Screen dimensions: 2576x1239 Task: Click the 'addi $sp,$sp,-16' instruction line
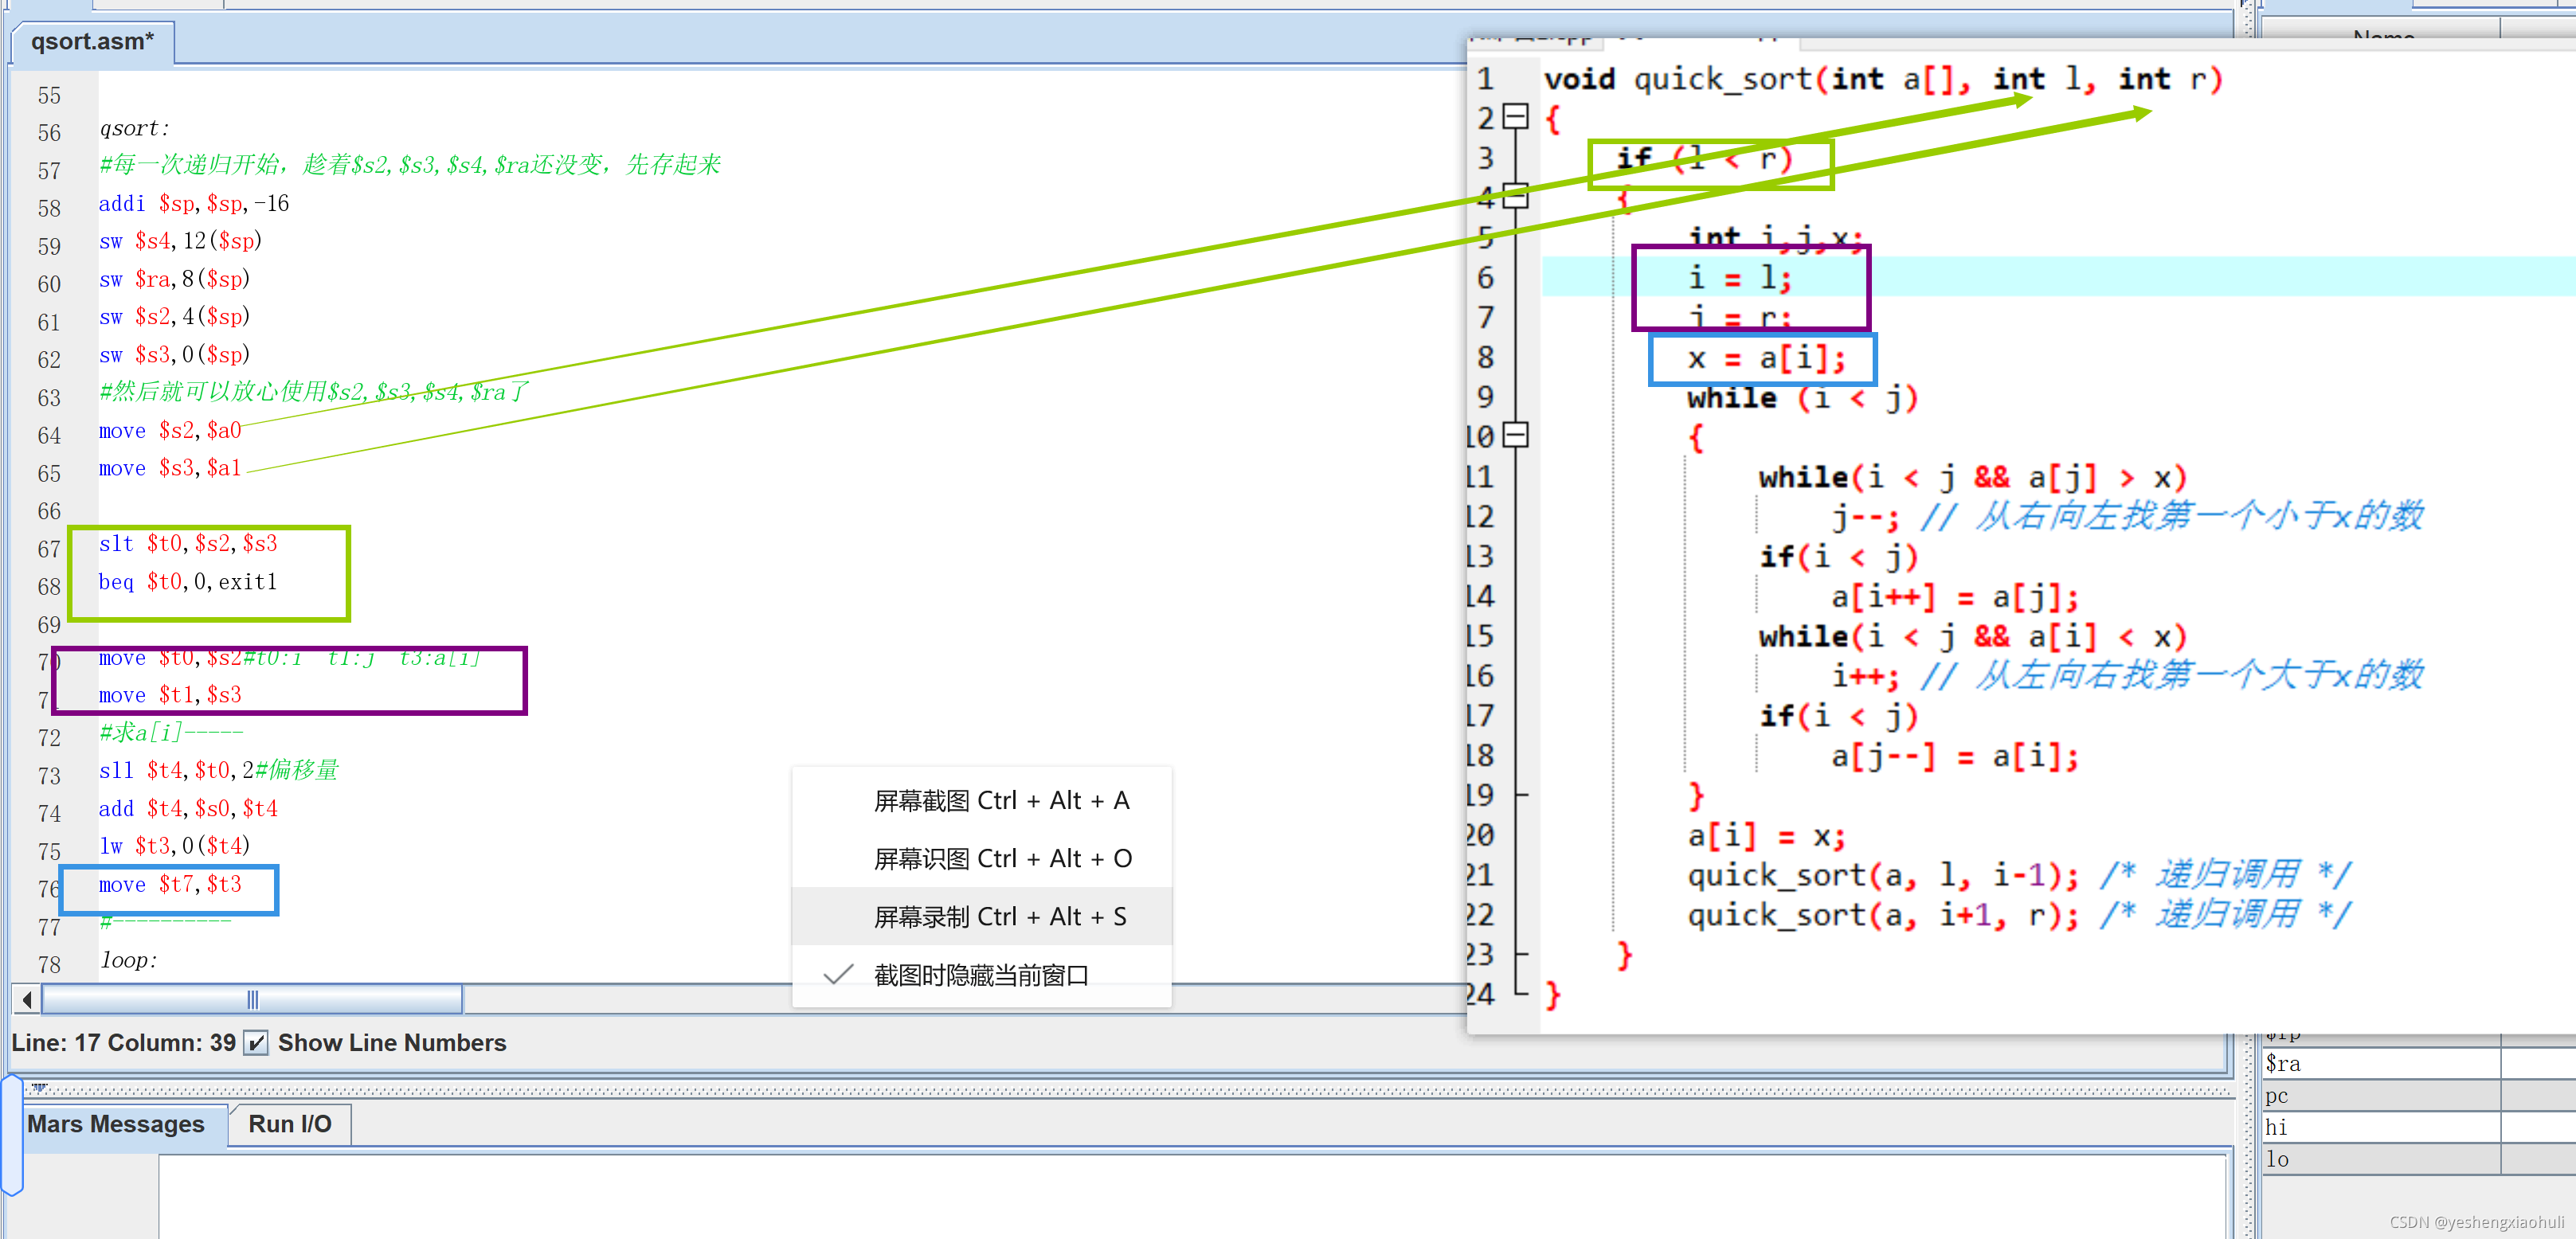[194, 204]
